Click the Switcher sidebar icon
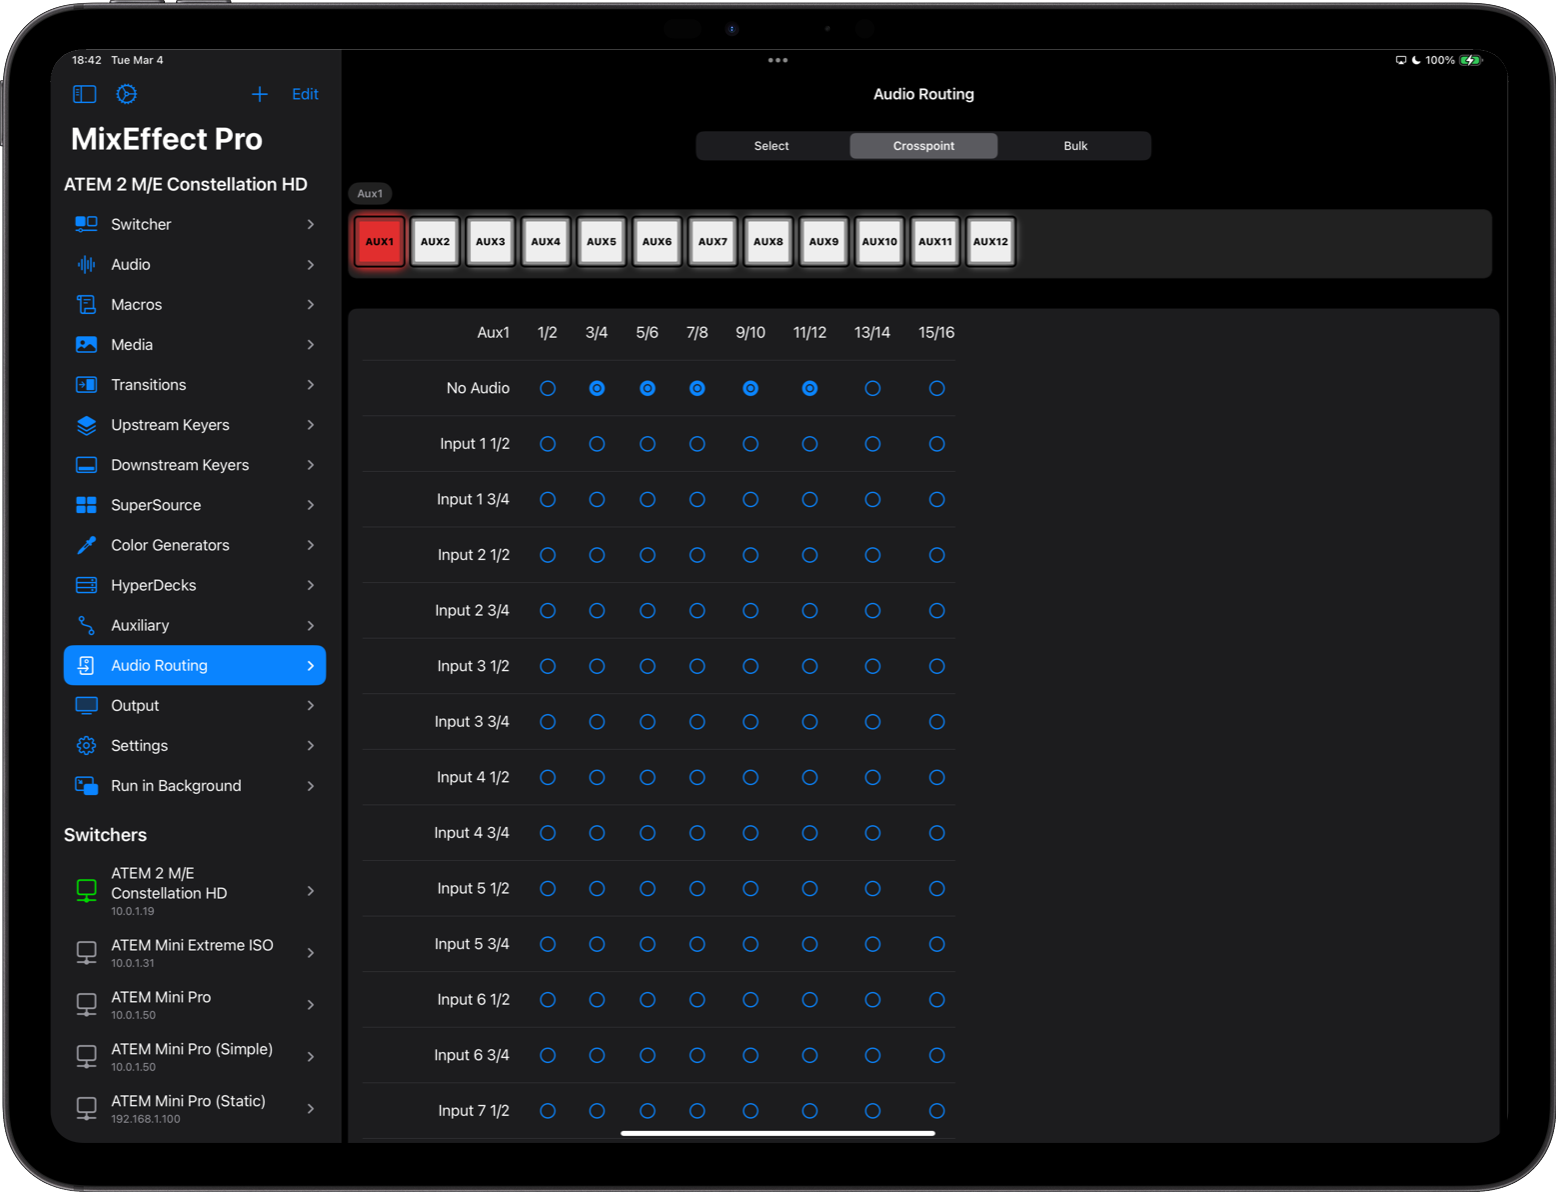The width and height of the screenshot is (1556, 1192). [x=87, y=224]
